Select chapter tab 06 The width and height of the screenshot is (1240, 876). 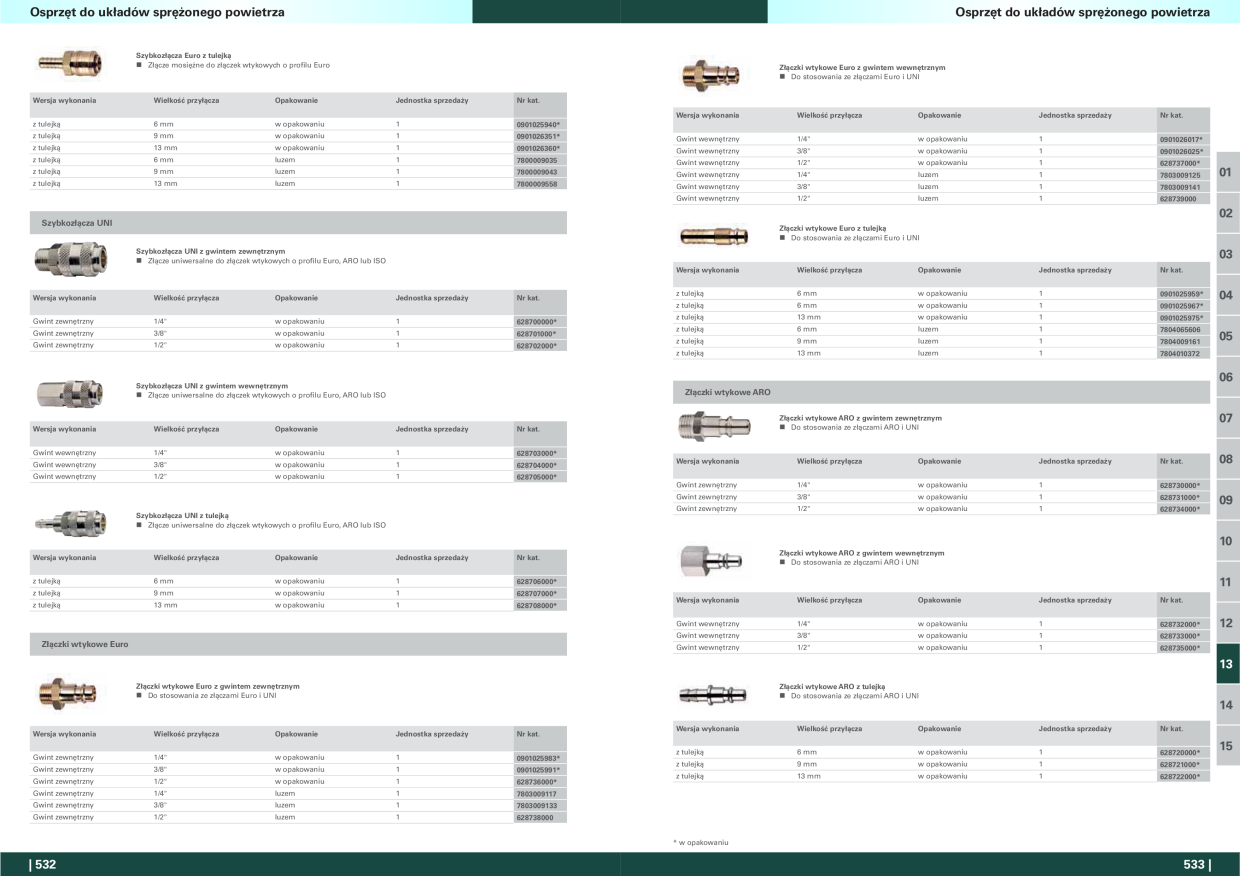pyautogui.click(x=1228, y=377)
